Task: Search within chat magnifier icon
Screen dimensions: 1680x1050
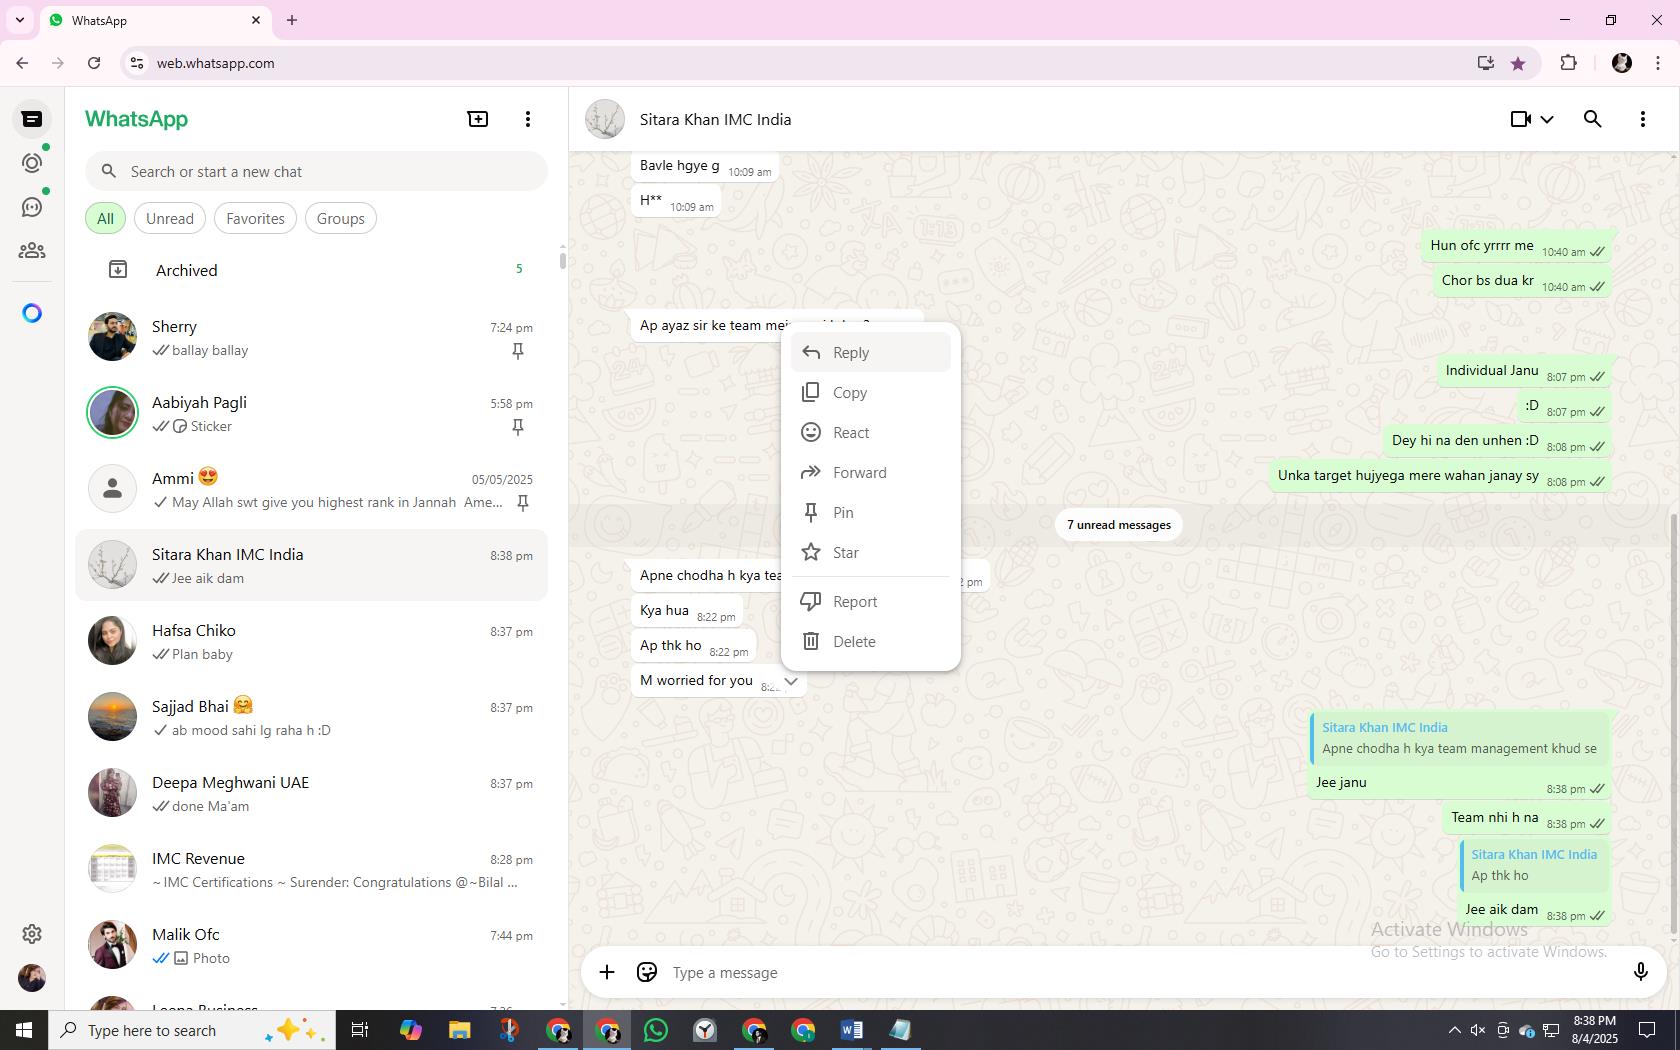Action: tap(1593, 119)
